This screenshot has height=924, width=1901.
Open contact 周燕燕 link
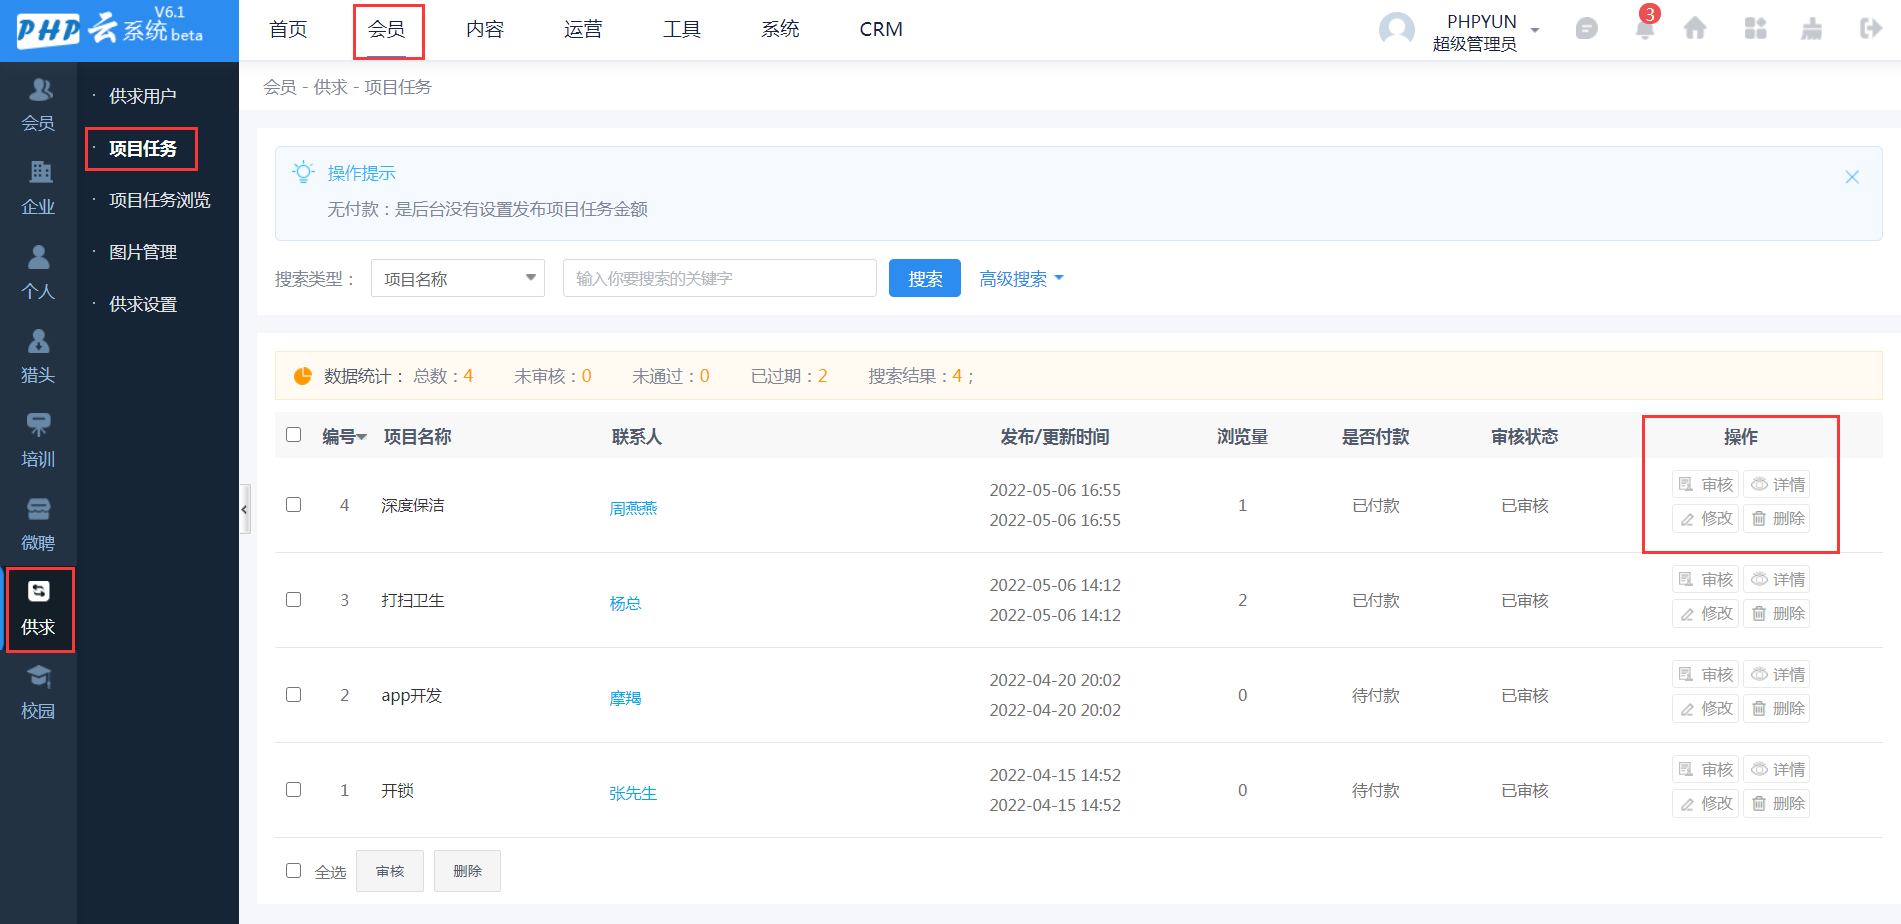click(633, 508)
